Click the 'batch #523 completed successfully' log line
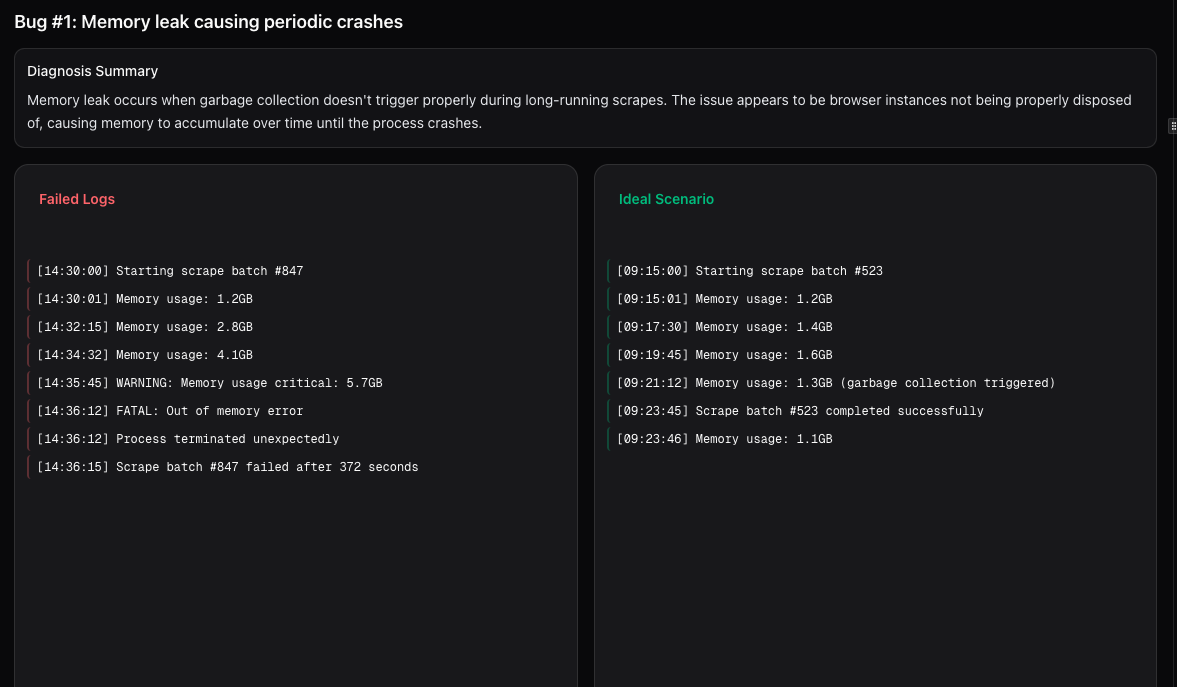Viewport: 1177px width, 687px height. tap(800, 411)
